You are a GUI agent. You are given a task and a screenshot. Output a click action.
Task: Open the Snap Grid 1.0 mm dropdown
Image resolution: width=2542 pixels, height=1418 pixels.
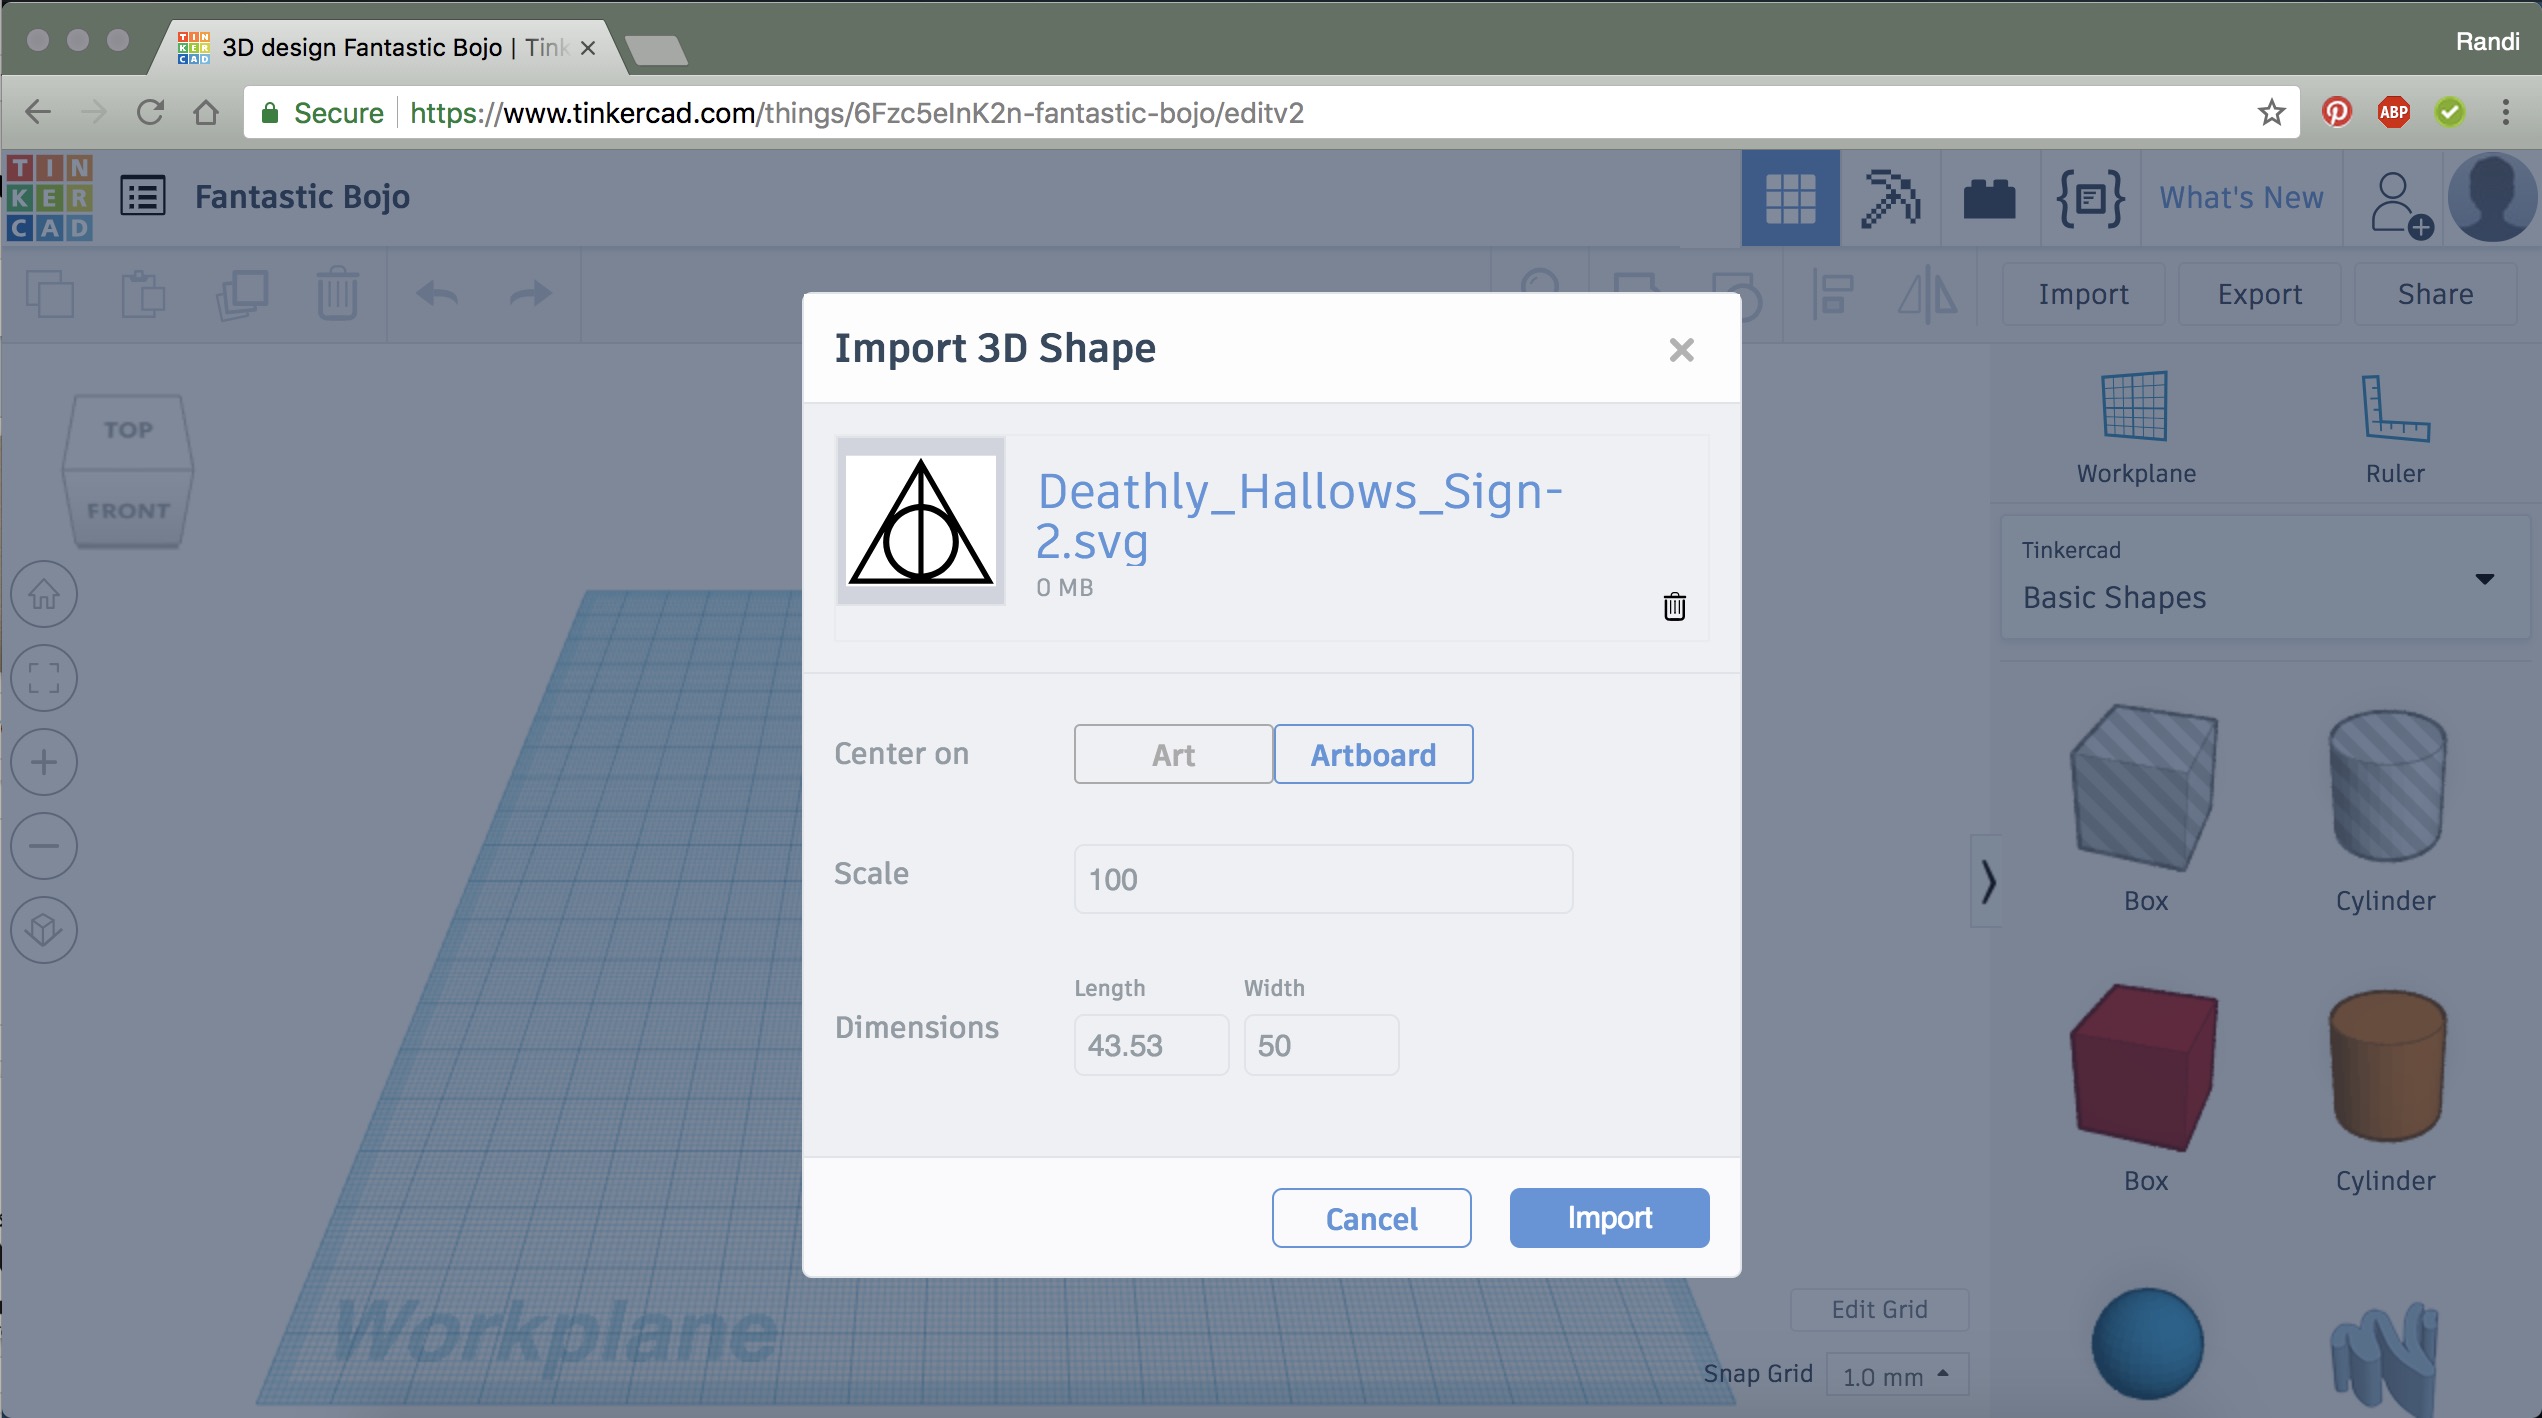pos(1897,1375)
